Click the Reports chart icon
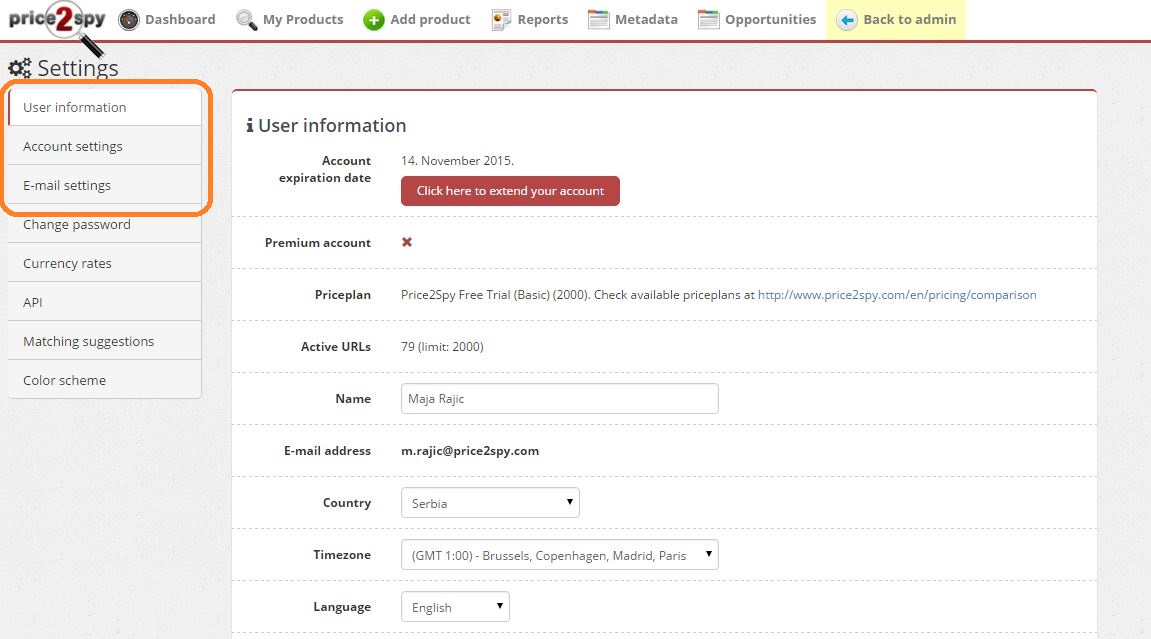The height and width of the screenshot is (639, 1151). [501, 20]
